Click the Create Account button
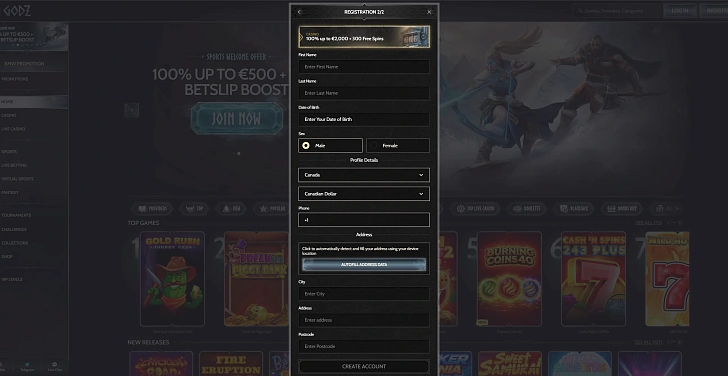 [364, 366]
